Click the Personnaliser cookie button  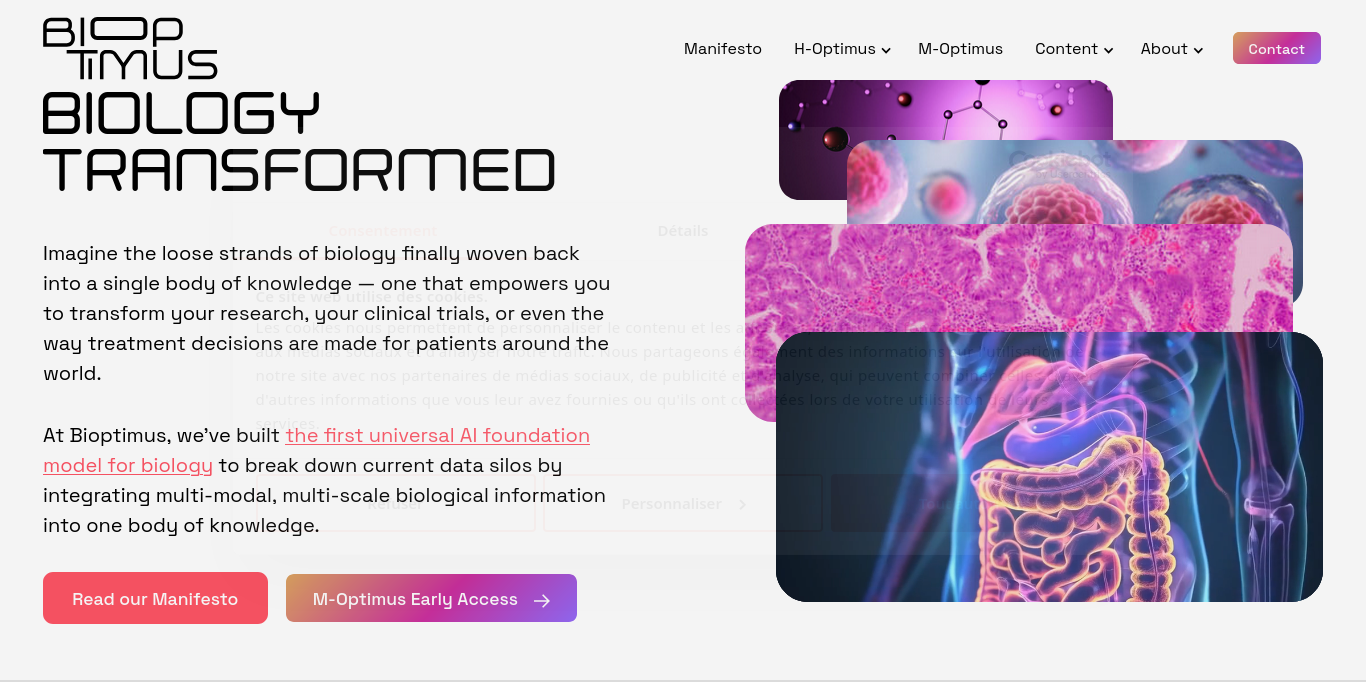[683, 503]
